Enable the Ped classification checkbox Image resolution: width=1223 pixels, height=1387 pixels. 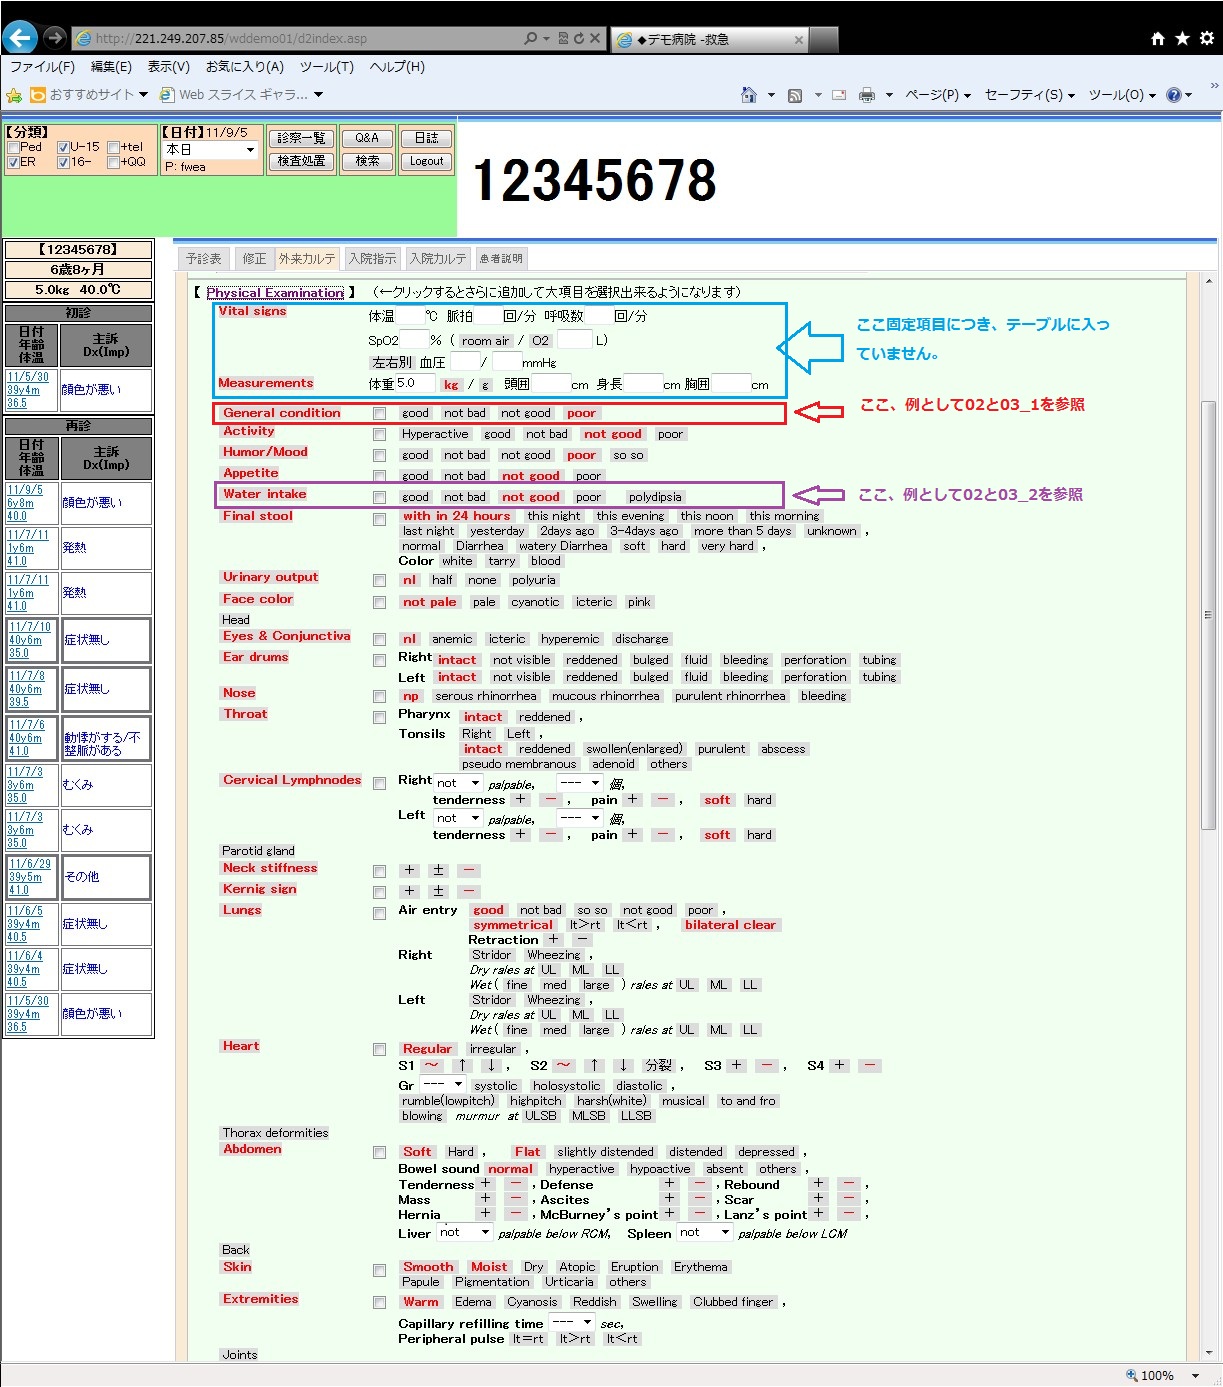(13, 148)
